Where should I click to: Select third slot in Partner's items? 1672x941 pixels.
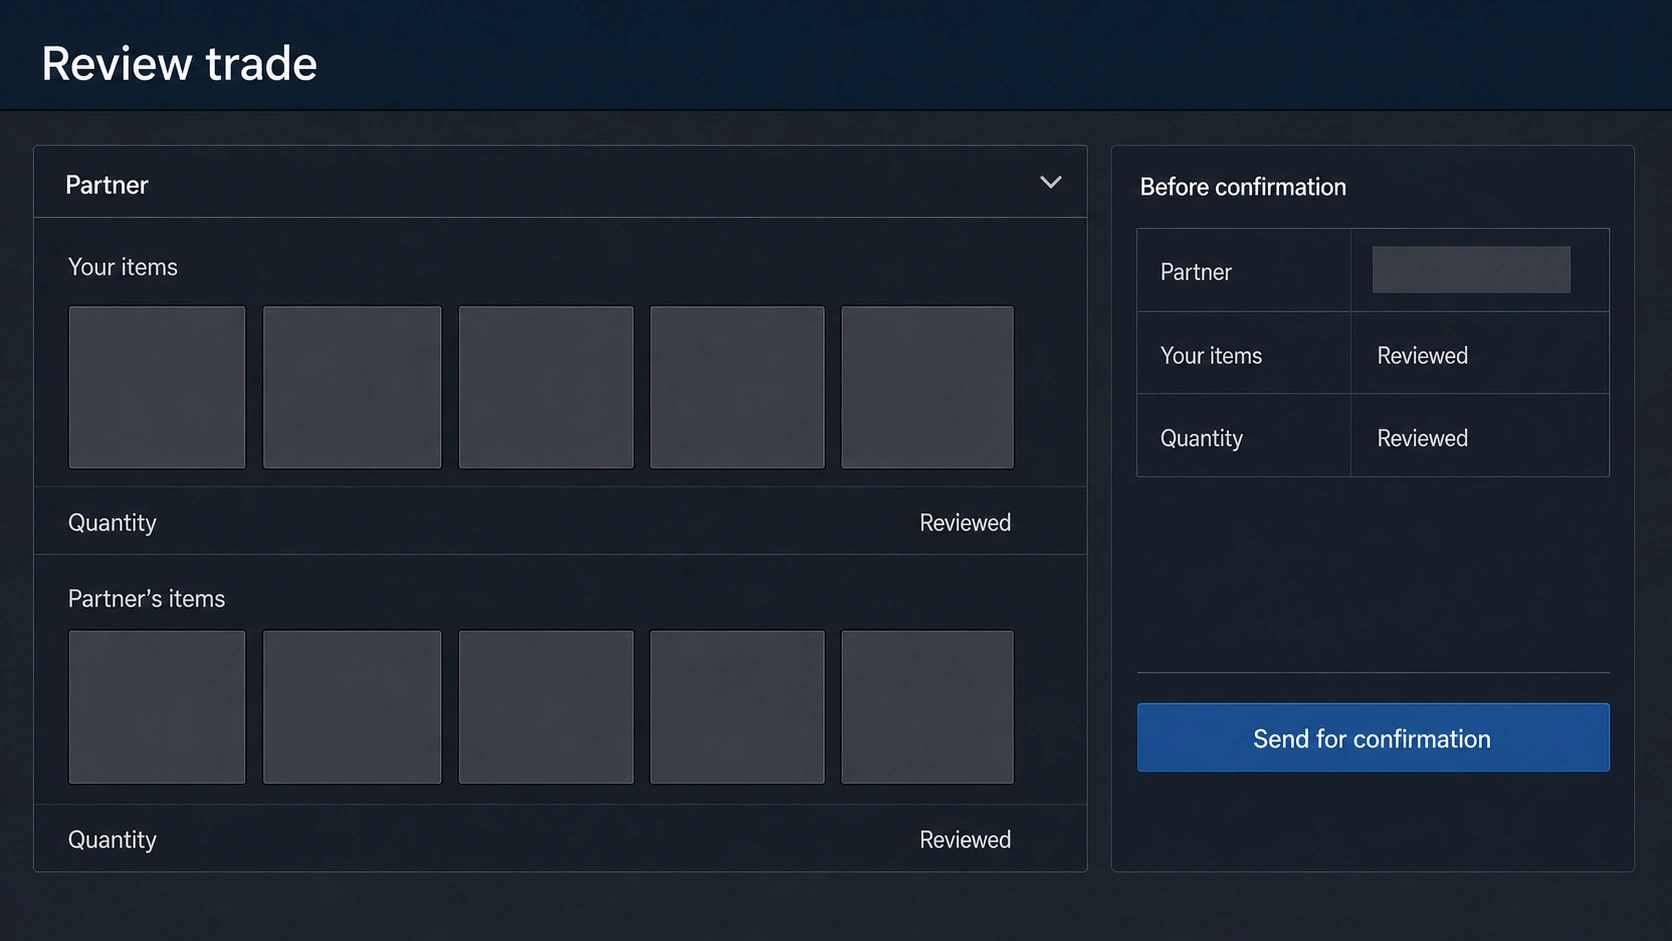click(x=546, y=707)
